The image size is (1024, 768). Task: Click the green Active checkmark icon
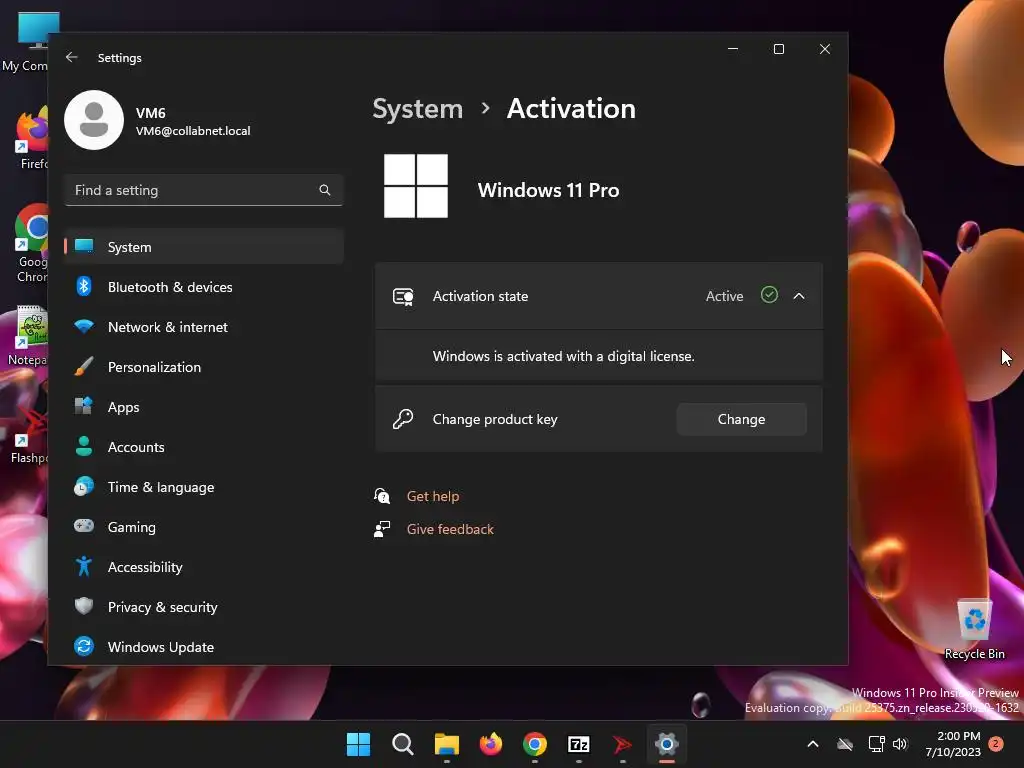tap(769, 295)
